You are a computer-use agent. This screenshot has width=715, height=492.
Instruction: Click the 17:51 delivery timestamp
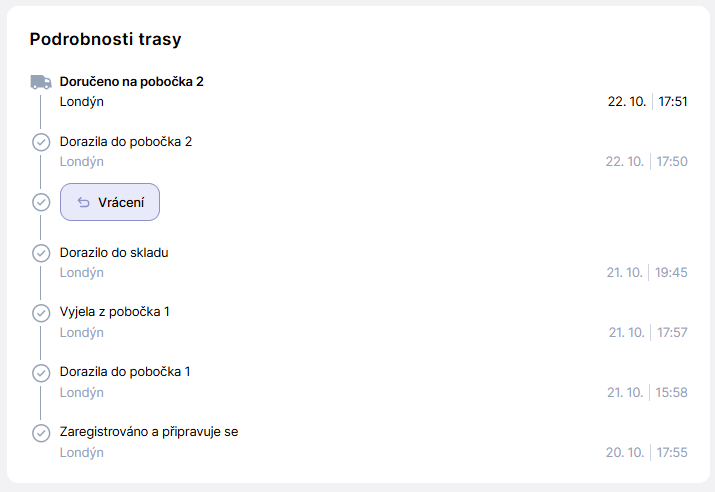coord(673,101)
